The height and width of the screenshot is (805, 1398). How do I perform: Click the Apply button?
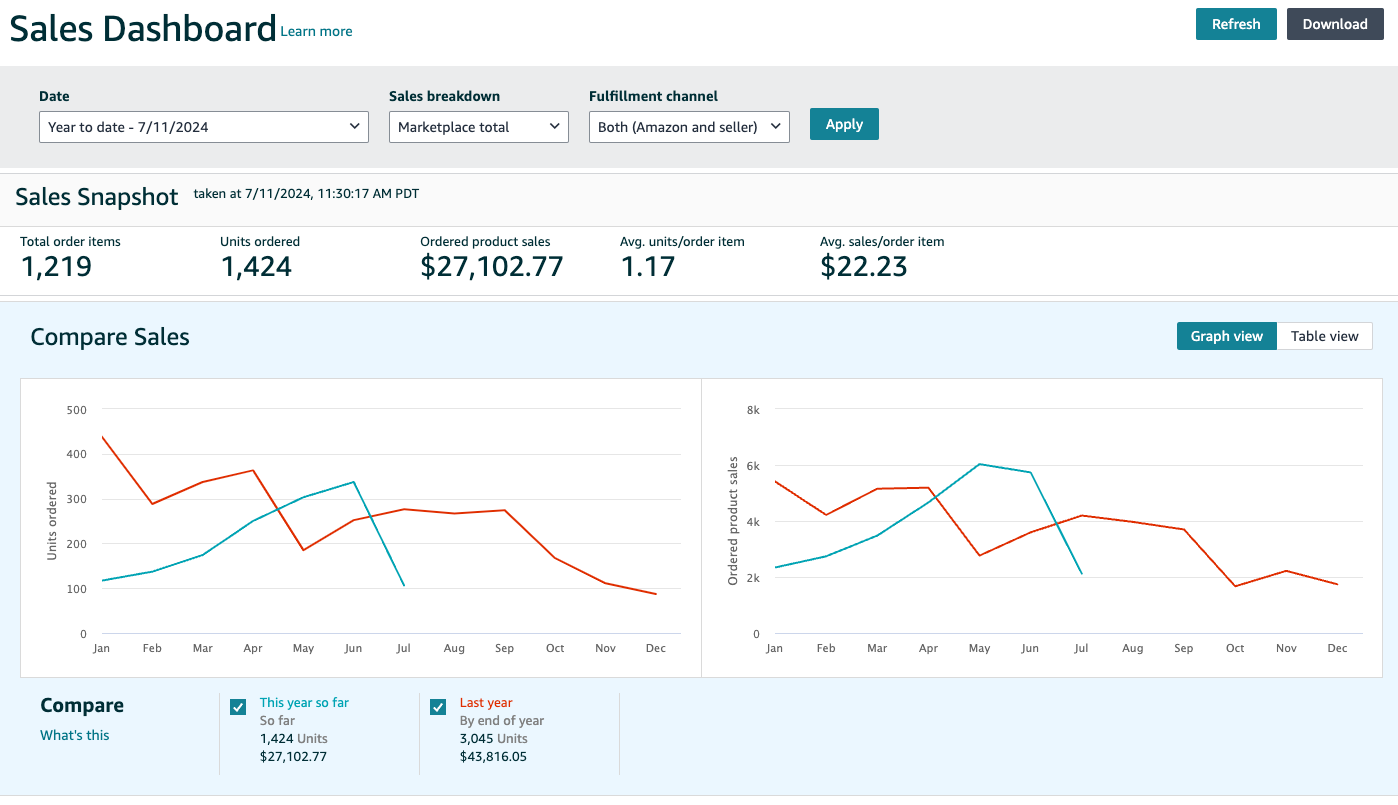pyautogui.click(x=844, y=124)
